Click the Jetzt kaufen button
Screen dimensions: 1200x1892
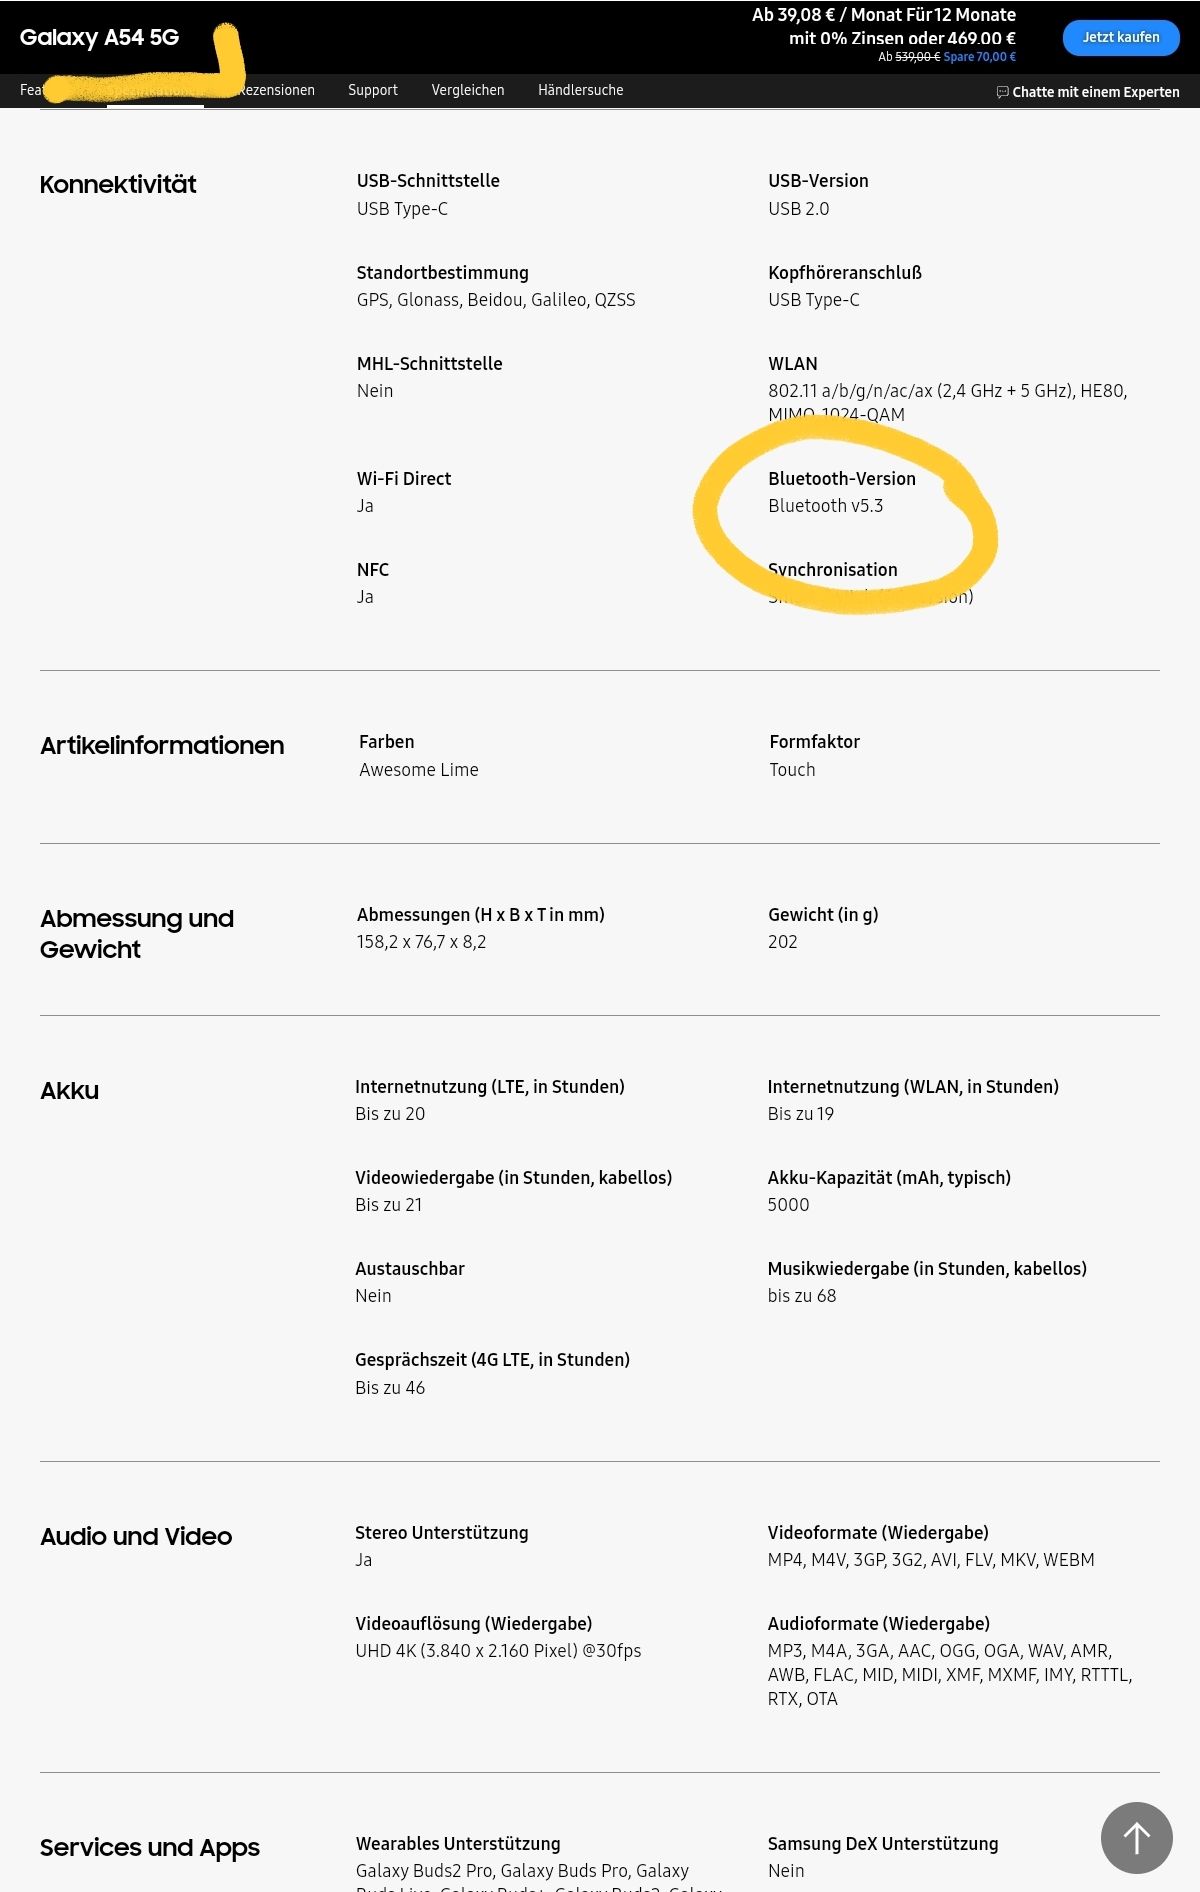click(x=1121, y=37)
